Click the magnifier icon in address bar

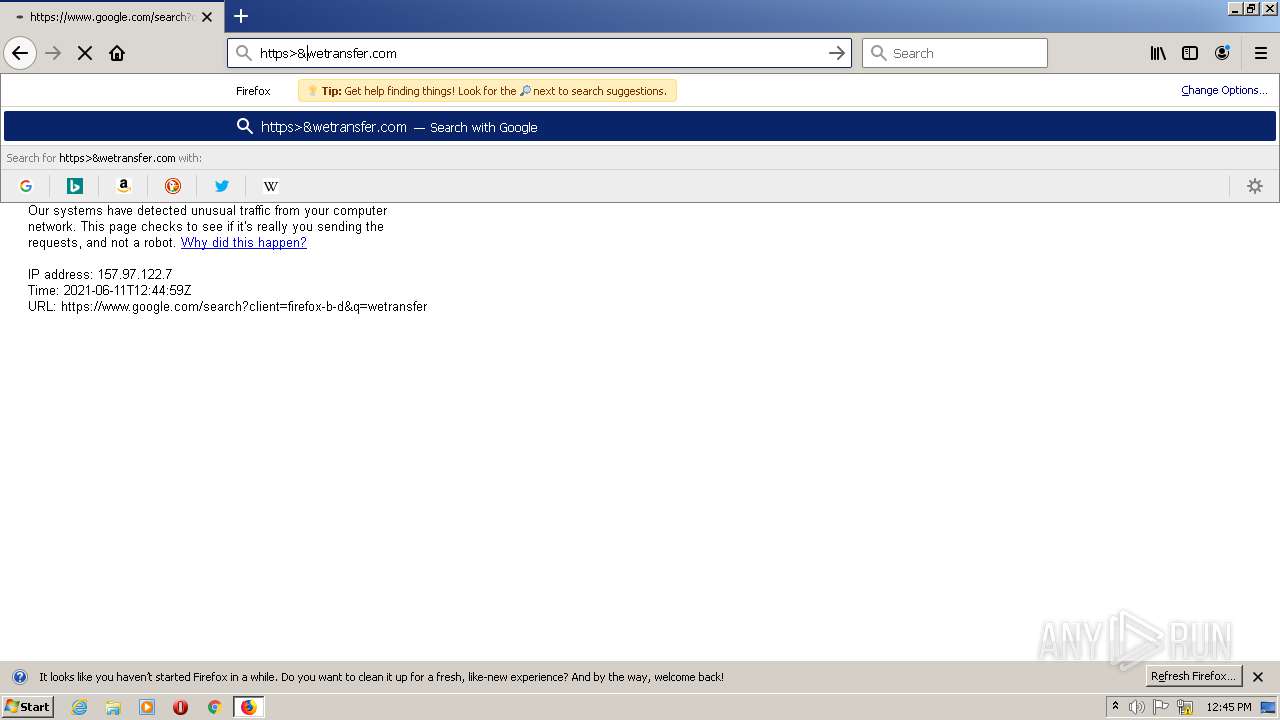pyautogui.click(x=244, y=53)
